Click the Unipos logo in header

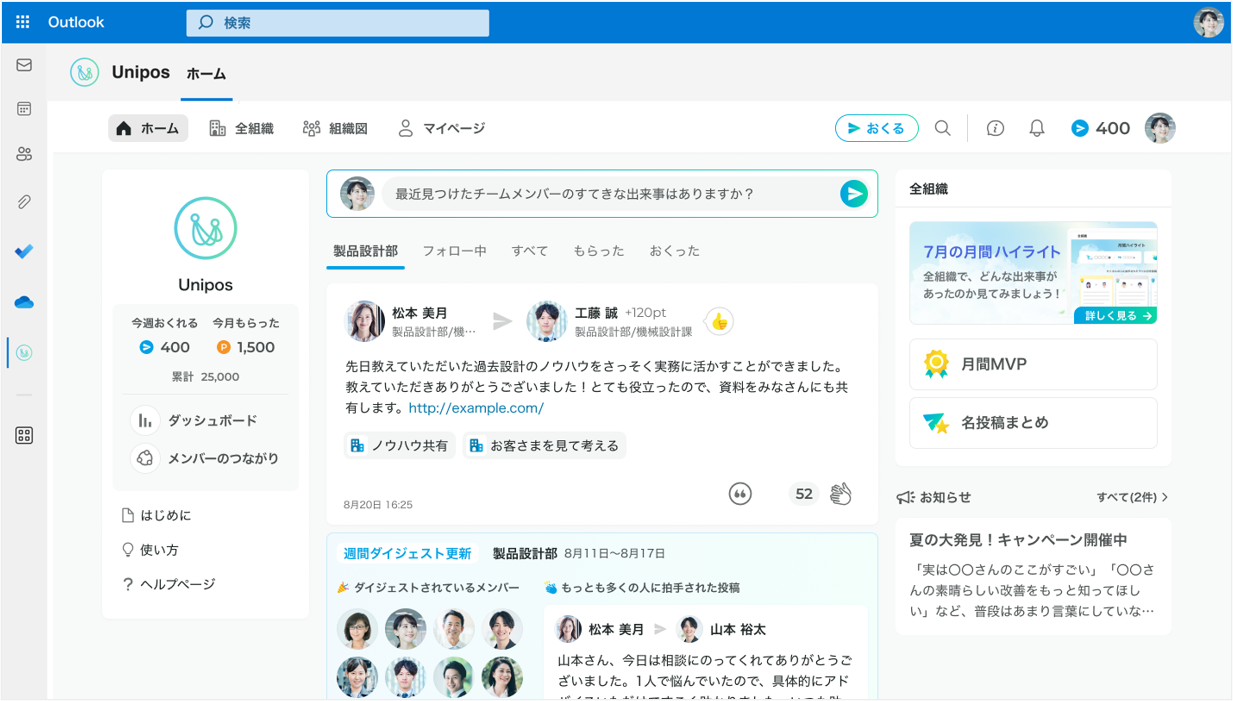tap(85, 72)
